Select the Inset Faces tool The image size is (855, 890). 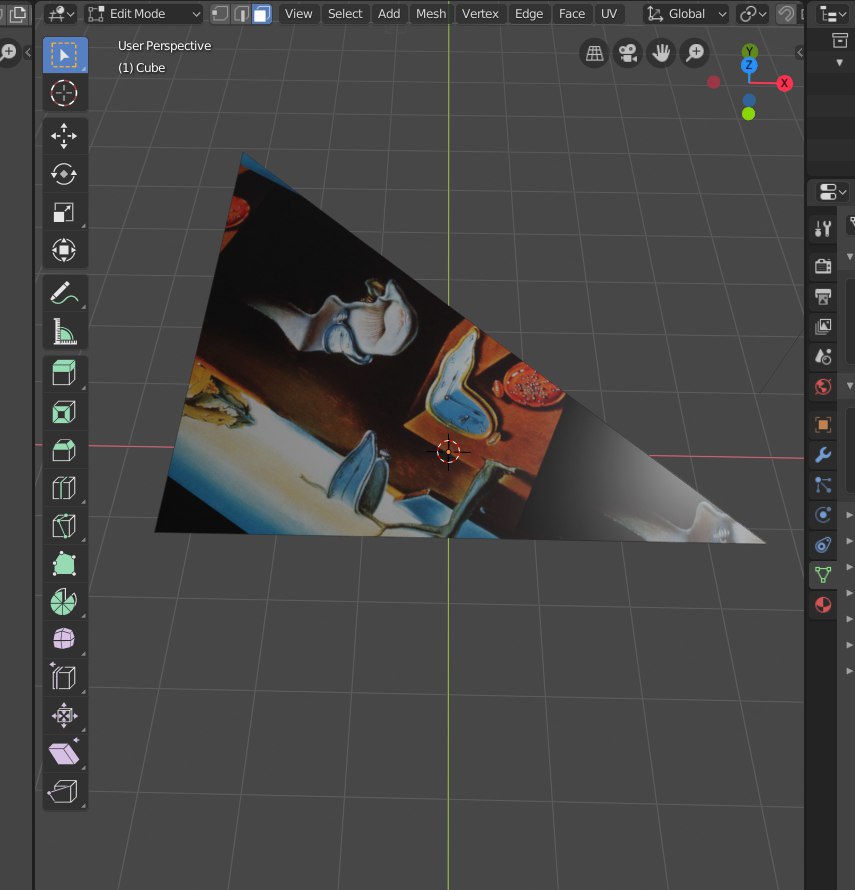tap(65, 412)
